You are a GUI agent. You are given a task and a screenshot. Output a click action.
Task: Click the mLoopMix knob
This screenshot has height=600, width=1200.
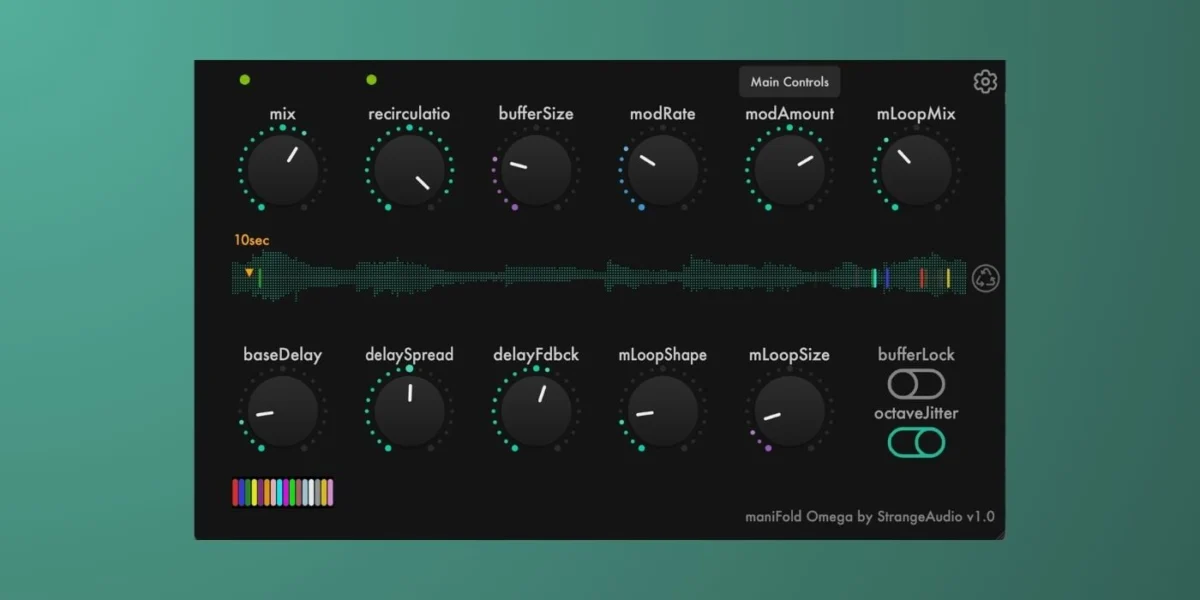pyautogui.click(x=916, y=170)
